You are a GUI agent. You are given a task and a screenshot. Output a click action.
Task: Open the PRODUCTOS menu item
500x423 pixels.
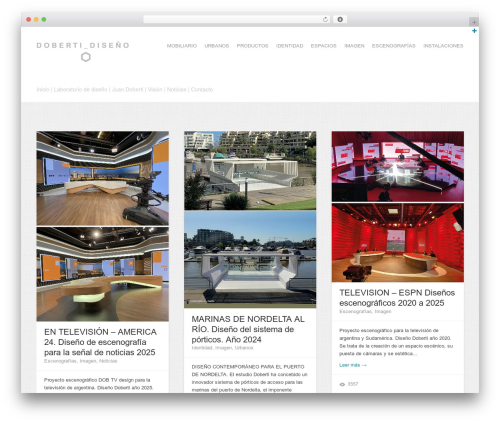[x=252, y=46]
